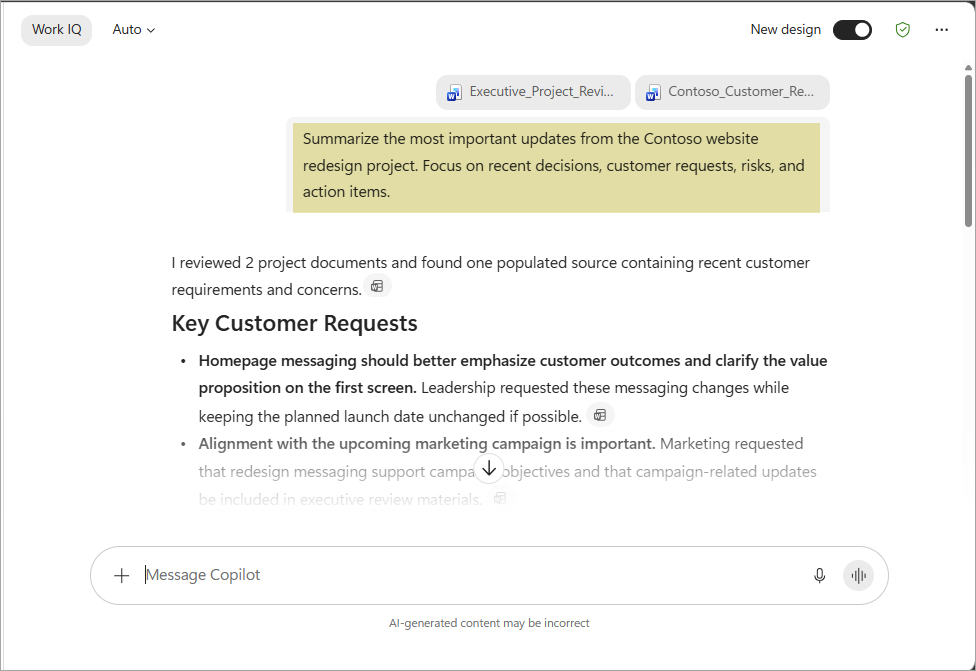This screenshot has height=671, width=976.
Task: Click 'I reviewed 2 project documents' sentence
Action: pos(490,276)
